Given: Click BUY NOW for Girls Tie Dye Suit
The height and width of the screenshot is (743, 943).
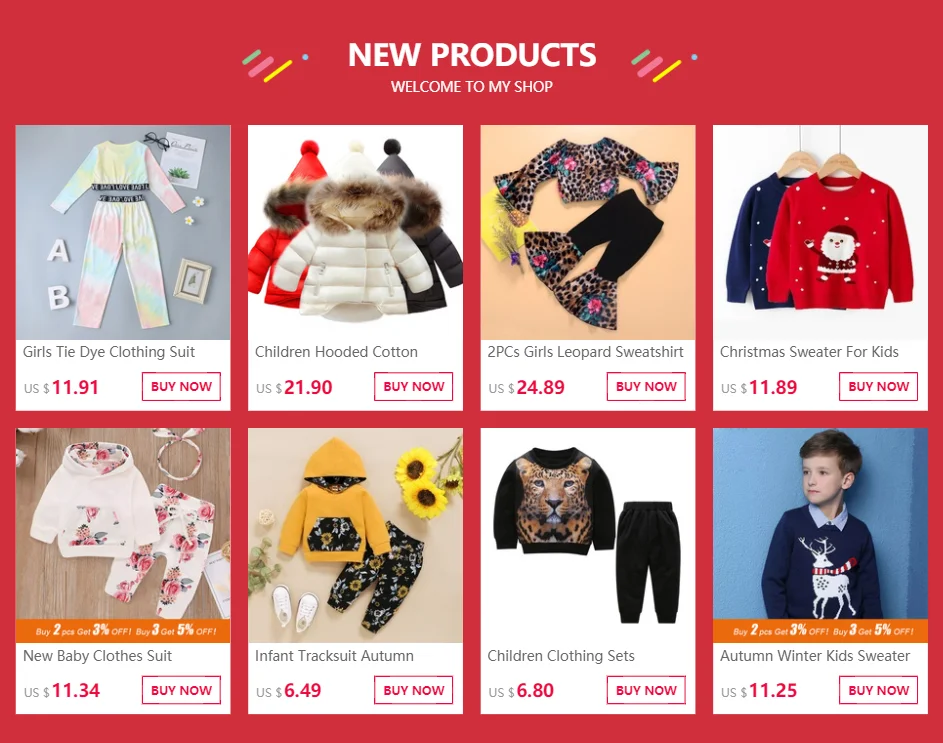Looking at the screenshot, I should (181, 386).
